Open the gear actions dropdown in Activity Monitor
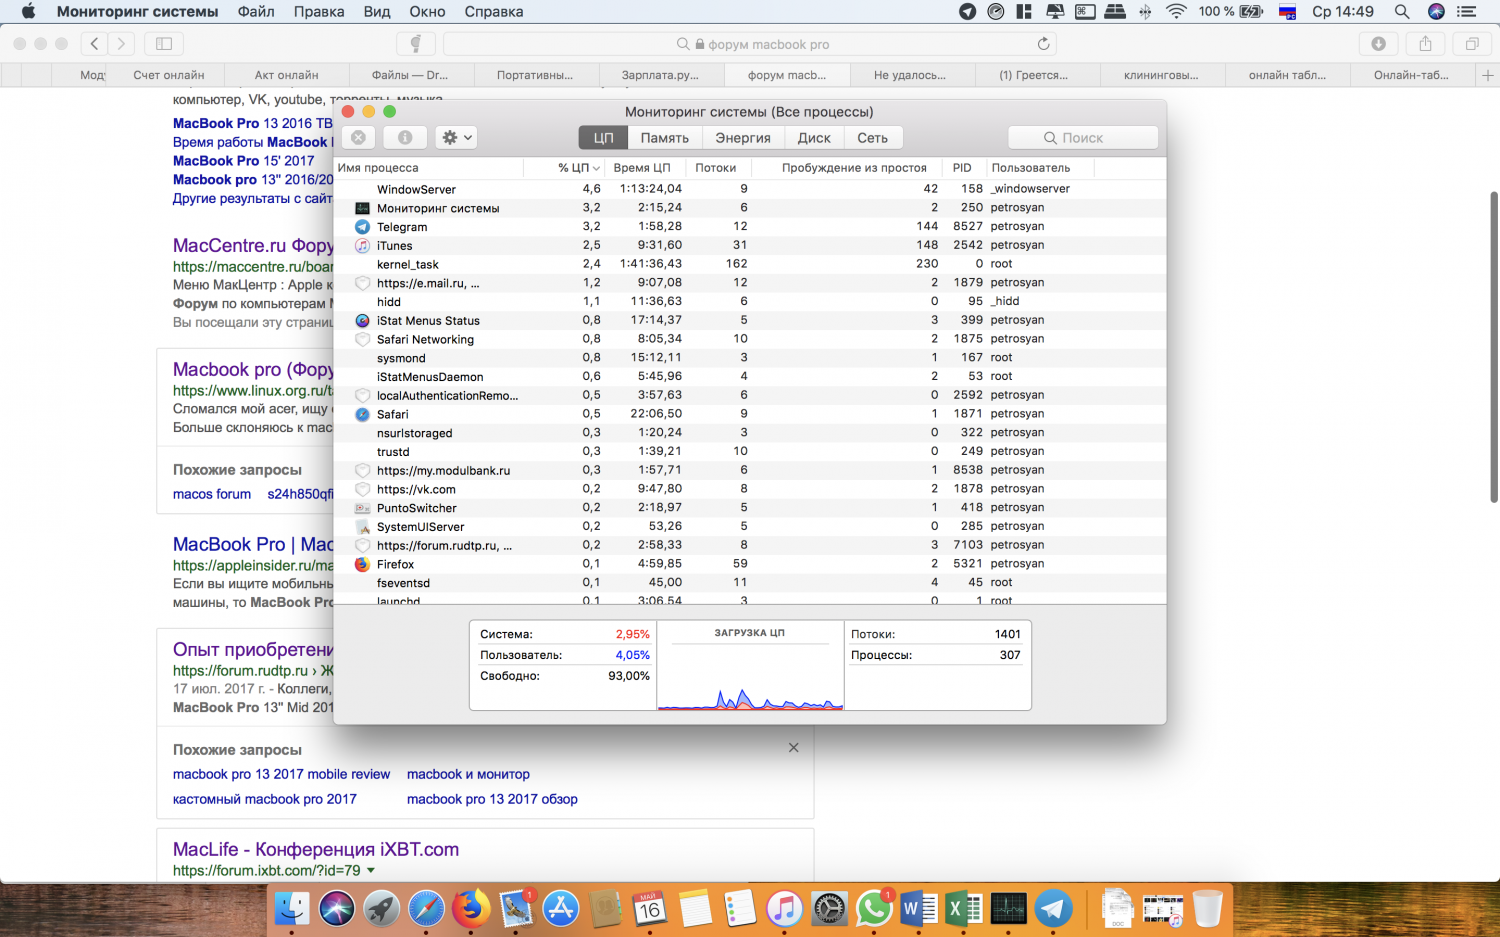 pyautogui.click(x=456, y=138)
